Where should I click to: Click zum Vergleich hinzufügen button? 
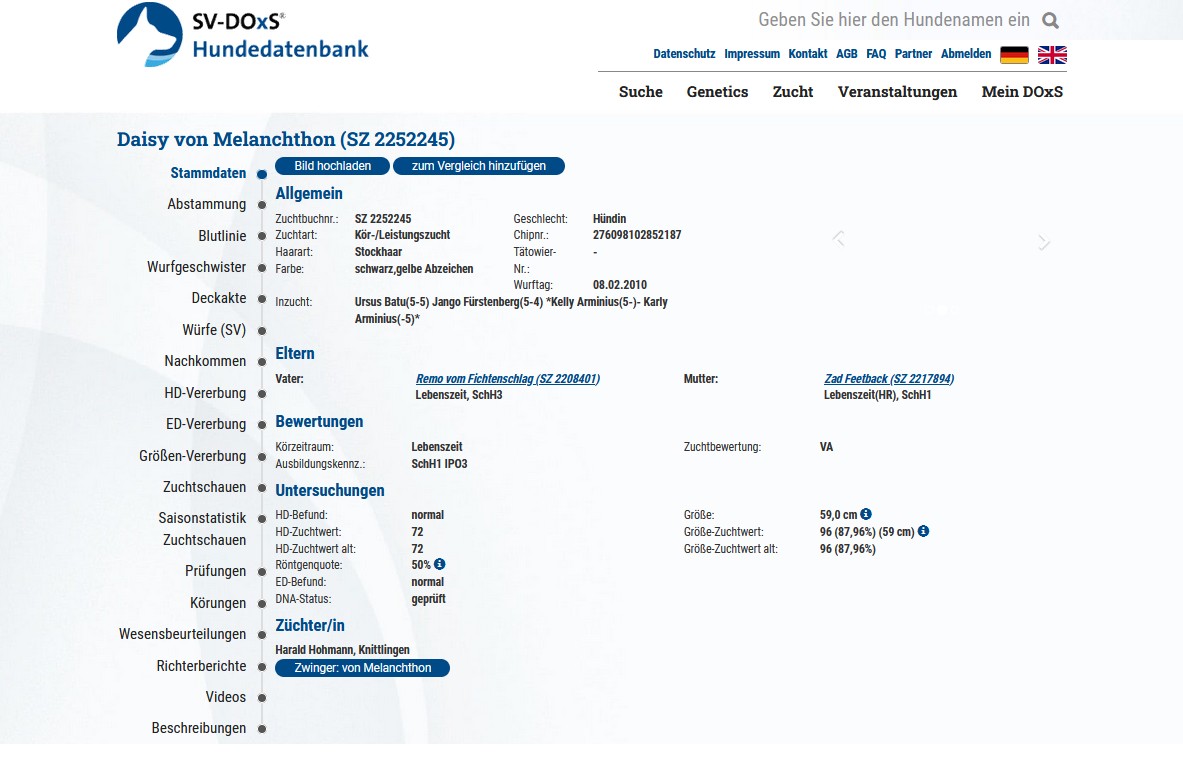[x=478, y=166]
